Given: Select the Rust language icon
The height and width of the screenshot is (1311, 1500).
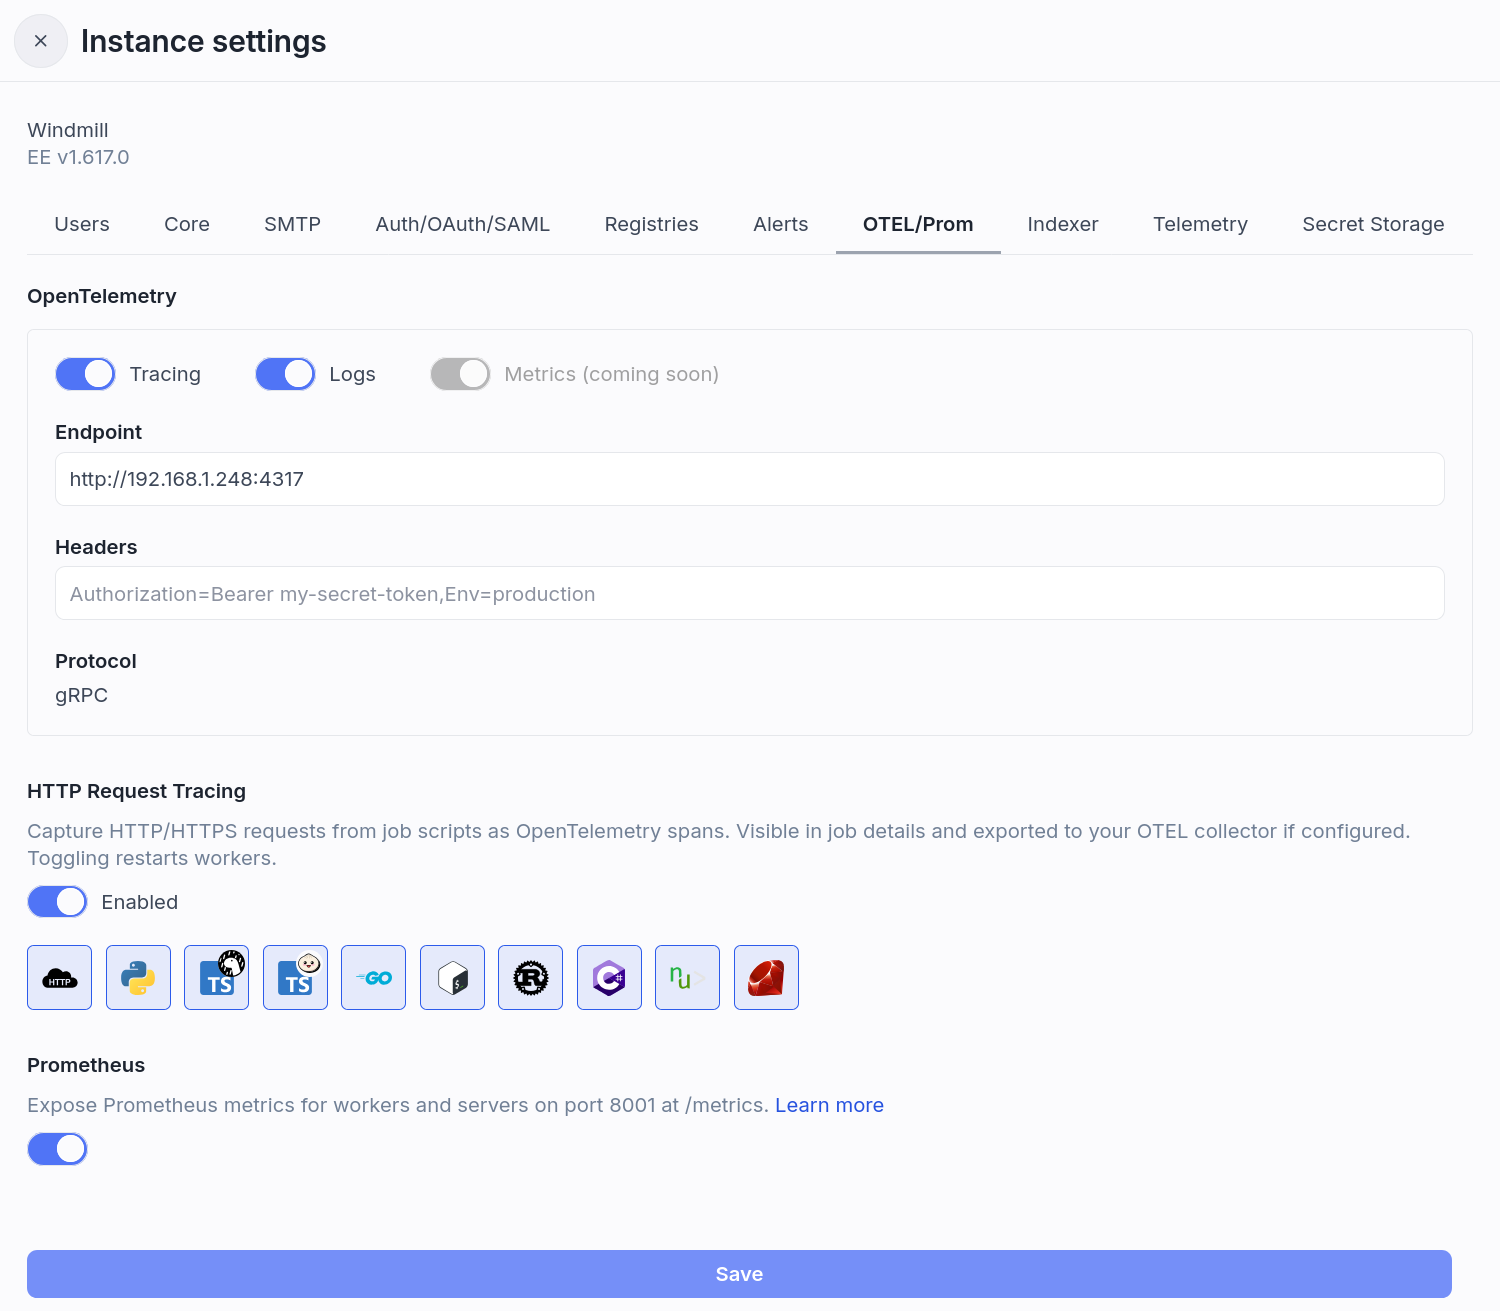Looking at the screenshot, I should point(530,977).
